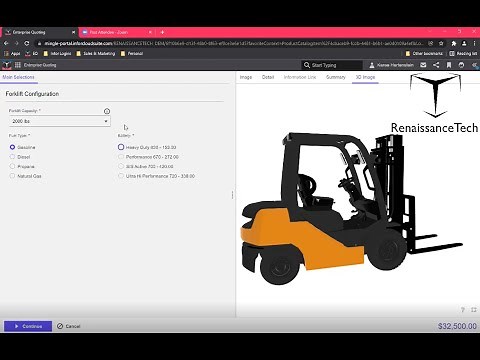Image resolution: width=480 pixels, height=360 pixels.
Task: Open the Chrome three-dot menu
Action: tap(474, 43)
